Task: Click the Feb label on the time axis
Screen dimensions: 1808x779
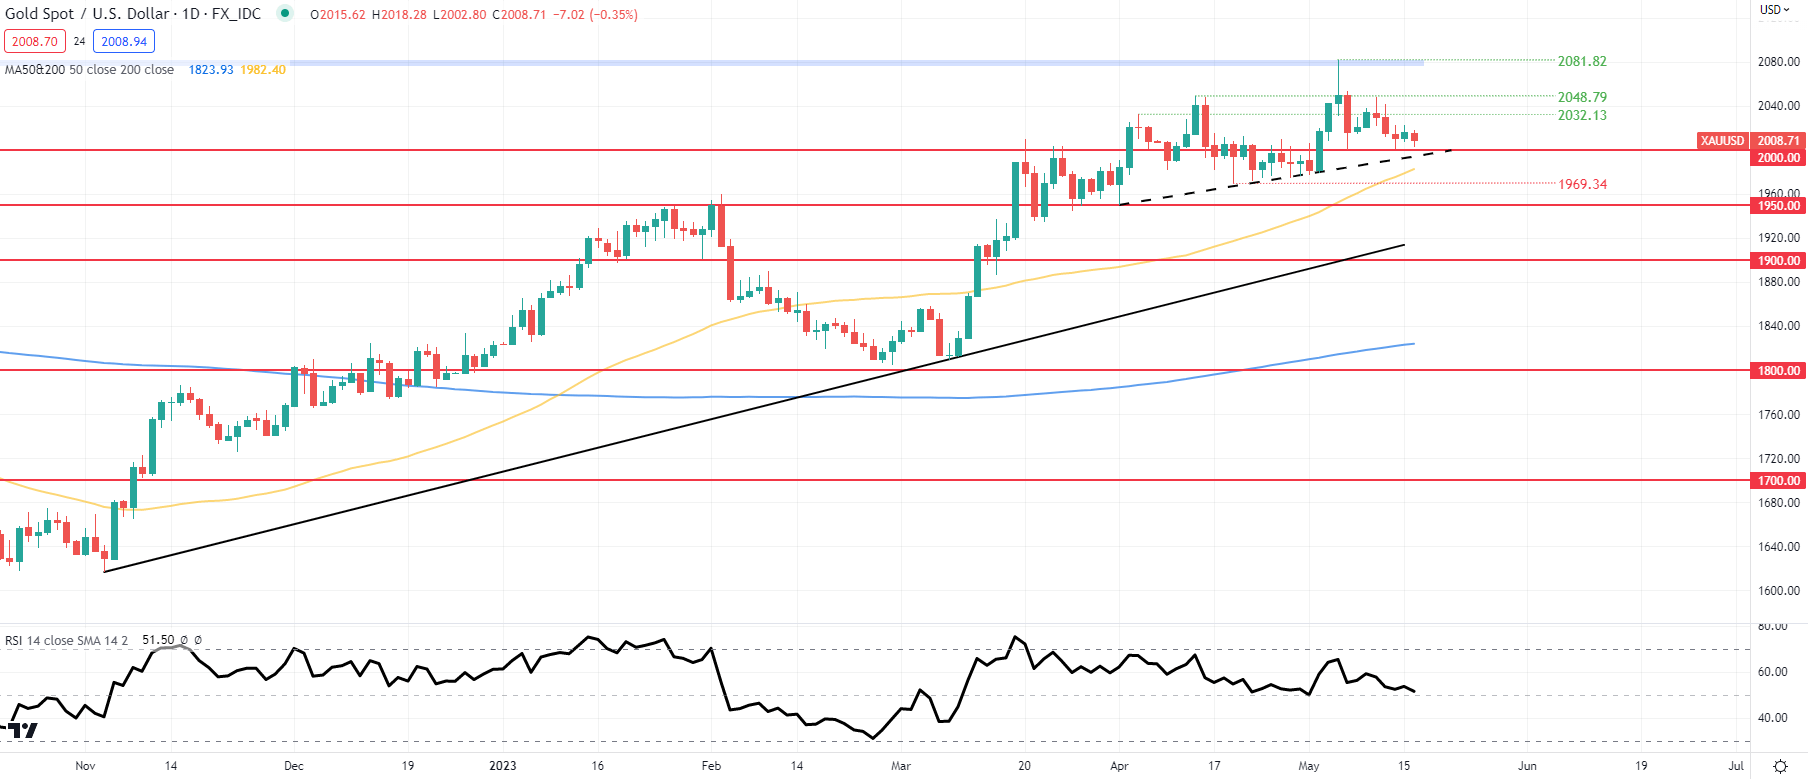Action: 711,766
